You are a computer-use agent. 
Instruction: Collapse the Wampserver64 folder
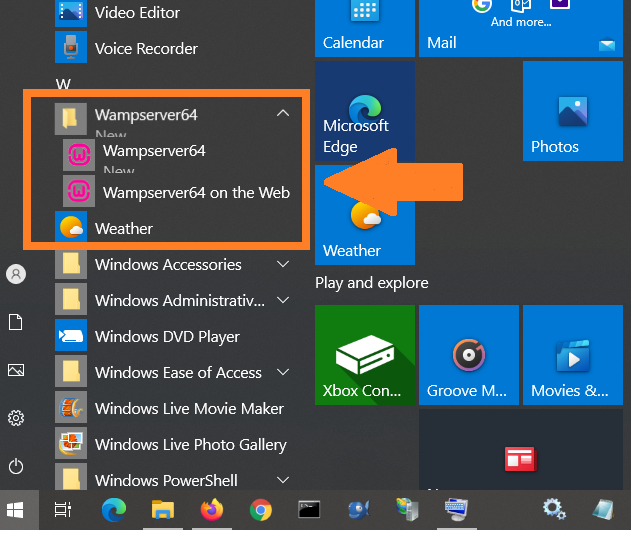pyautogui.click(x=283, y=115)
